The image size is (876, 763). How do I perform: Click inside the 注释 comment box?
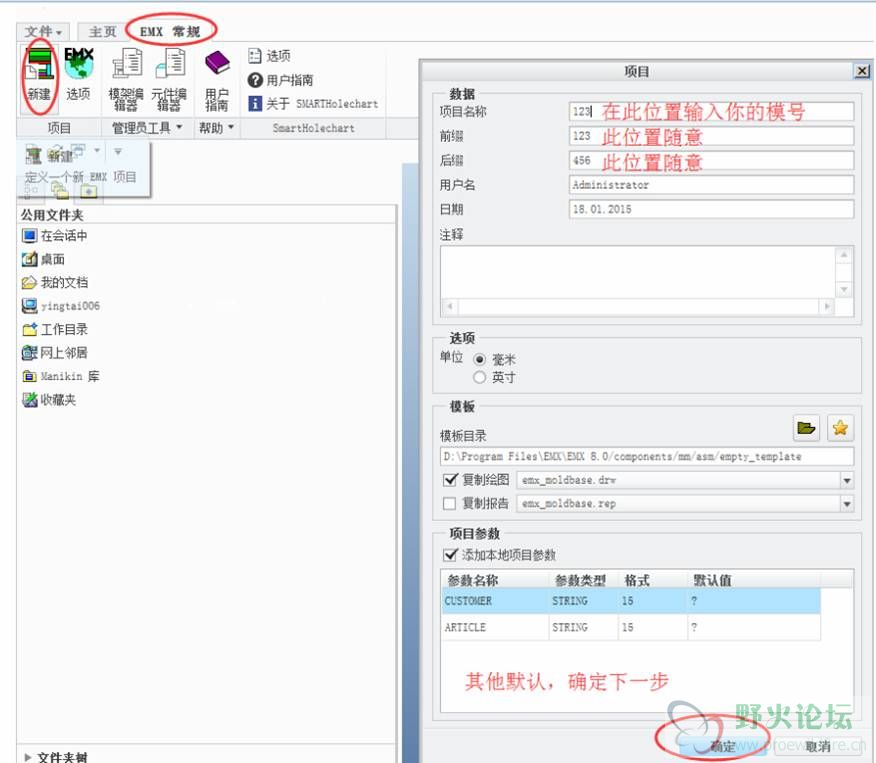coord(637,272)
